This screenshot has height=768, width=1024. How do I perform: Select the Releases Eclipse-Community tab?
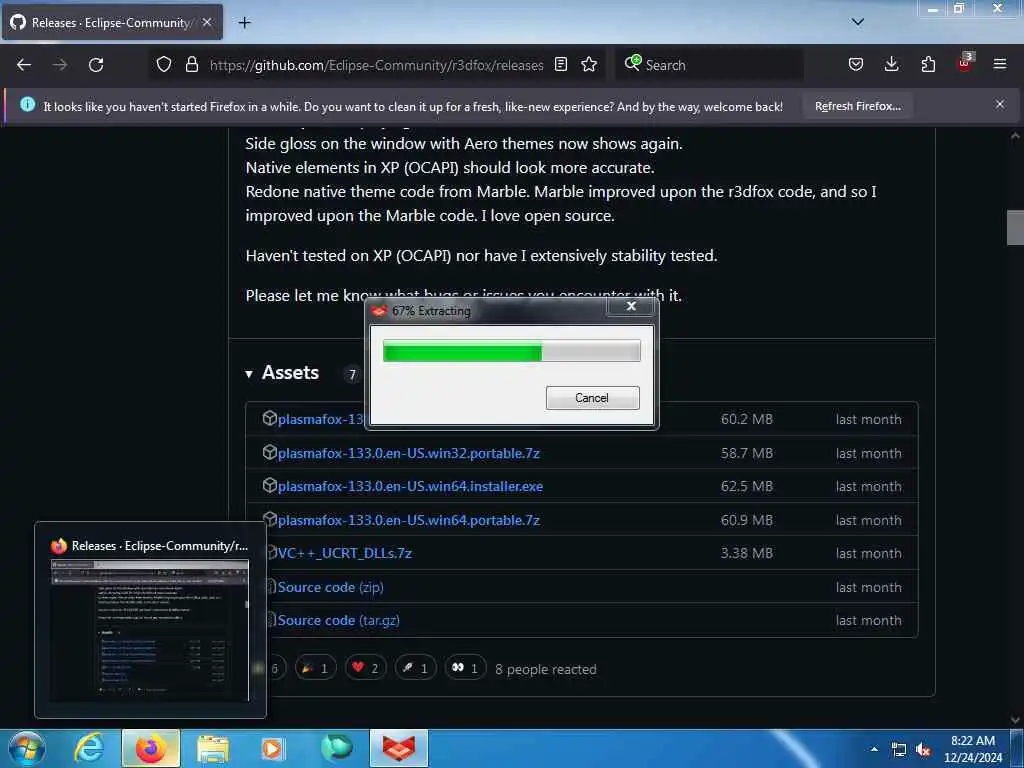click(112, 23)
